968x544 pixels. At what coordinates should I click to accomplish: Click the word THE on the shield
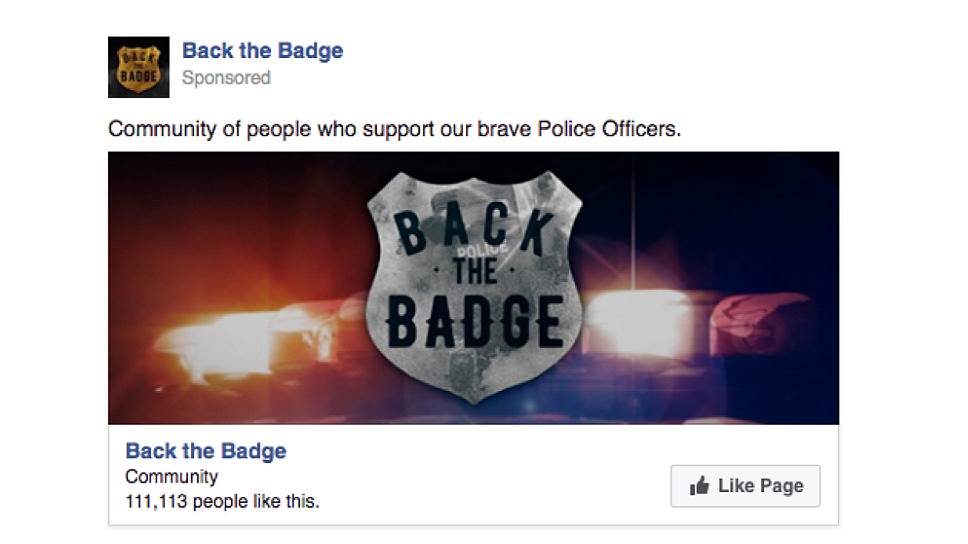click(475, 273)
